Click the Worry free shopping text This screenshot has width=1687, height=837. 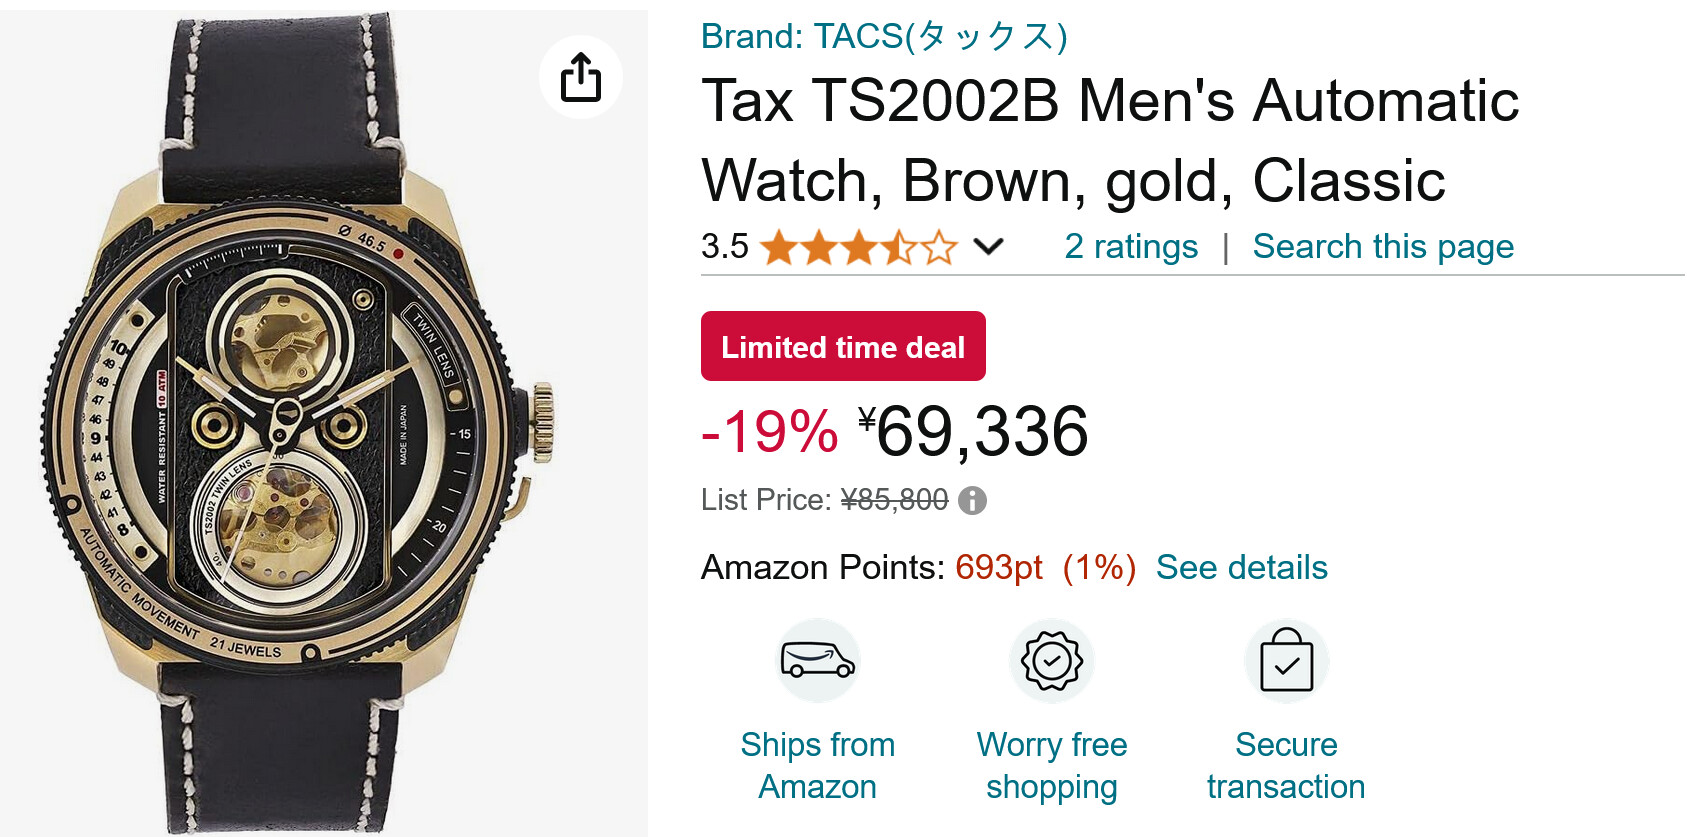1051,765
